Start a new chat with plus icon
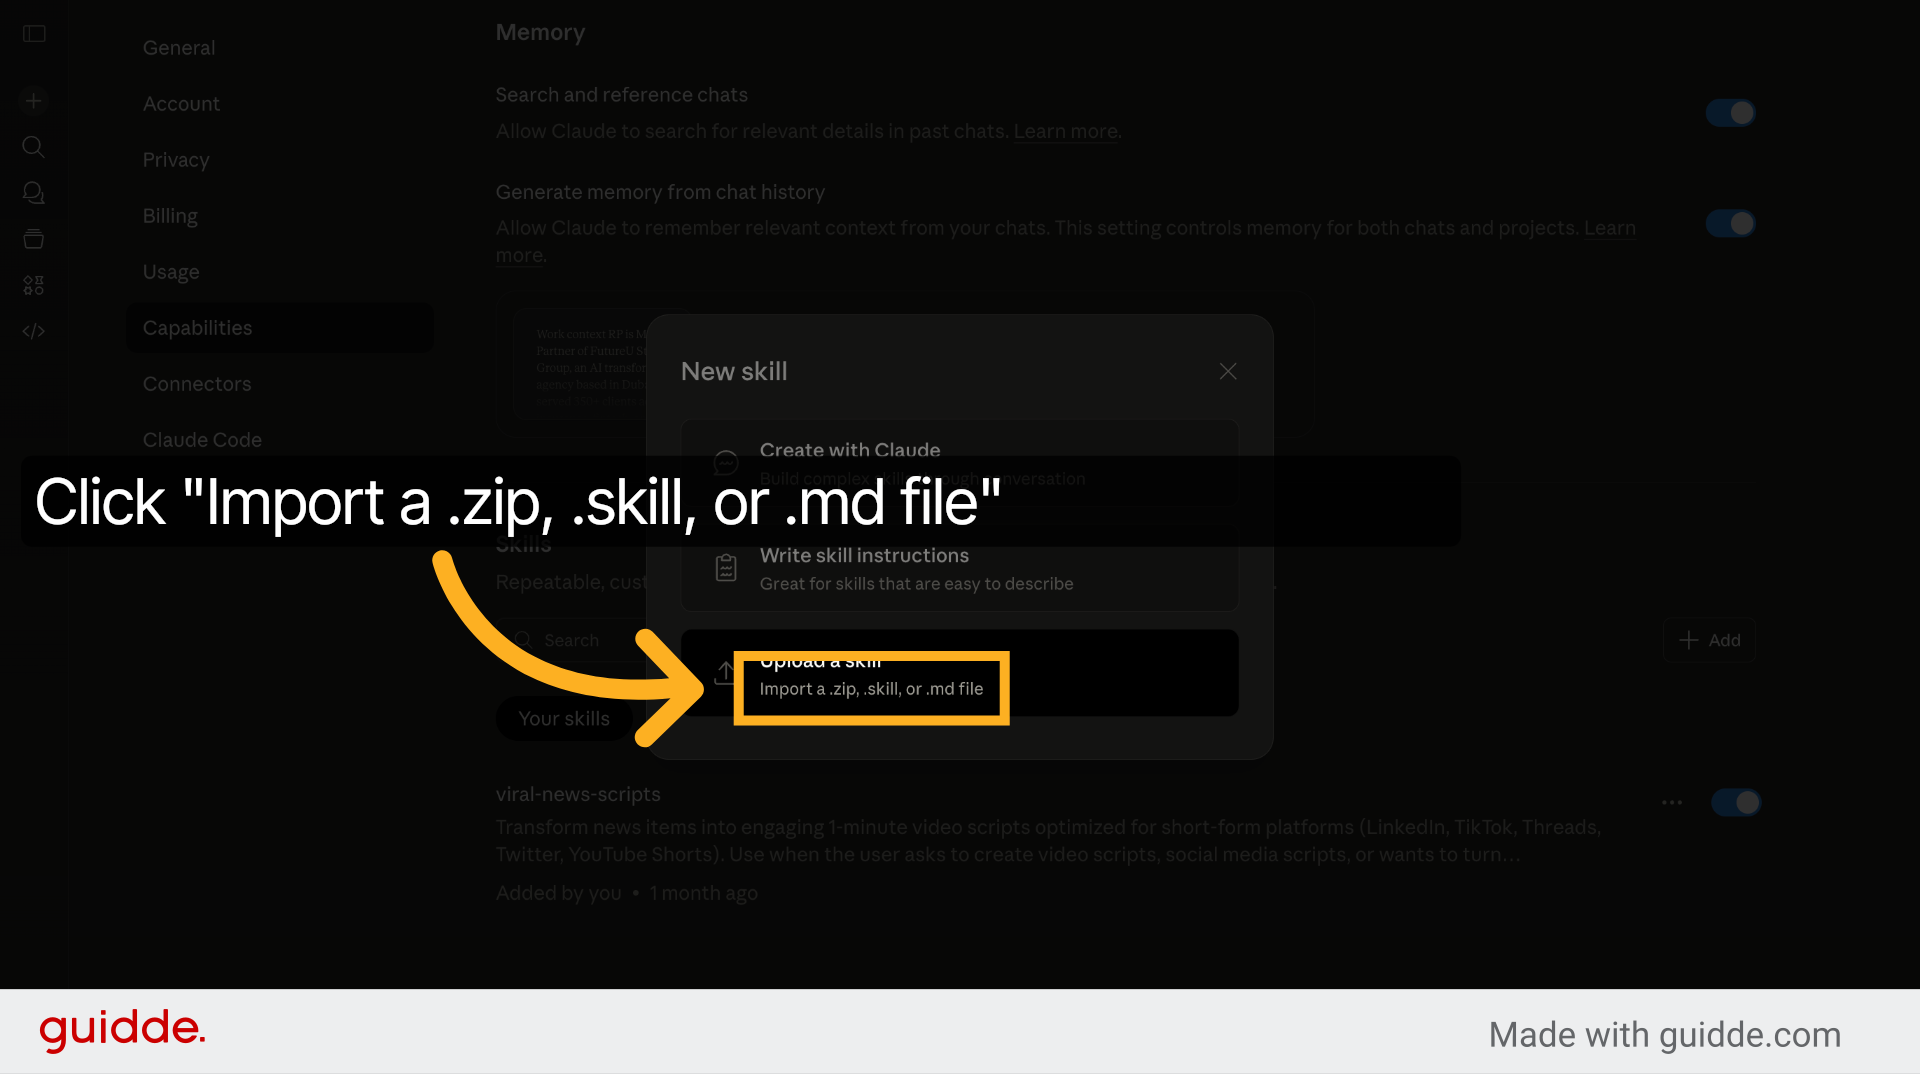Viewport: 1920px width, 1074px height. click(x=34, y=100)
